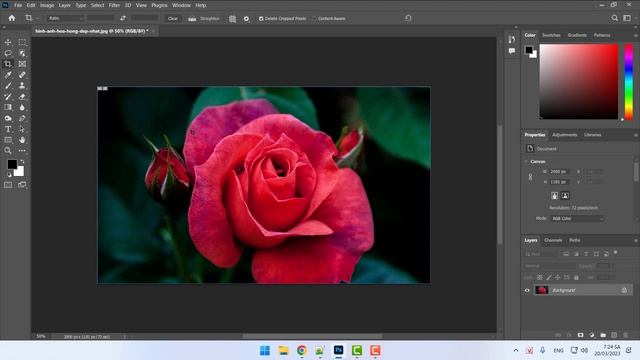Create a new group folder in Layers
Viewport: 640px width, 360px height.
coord(603,335)
